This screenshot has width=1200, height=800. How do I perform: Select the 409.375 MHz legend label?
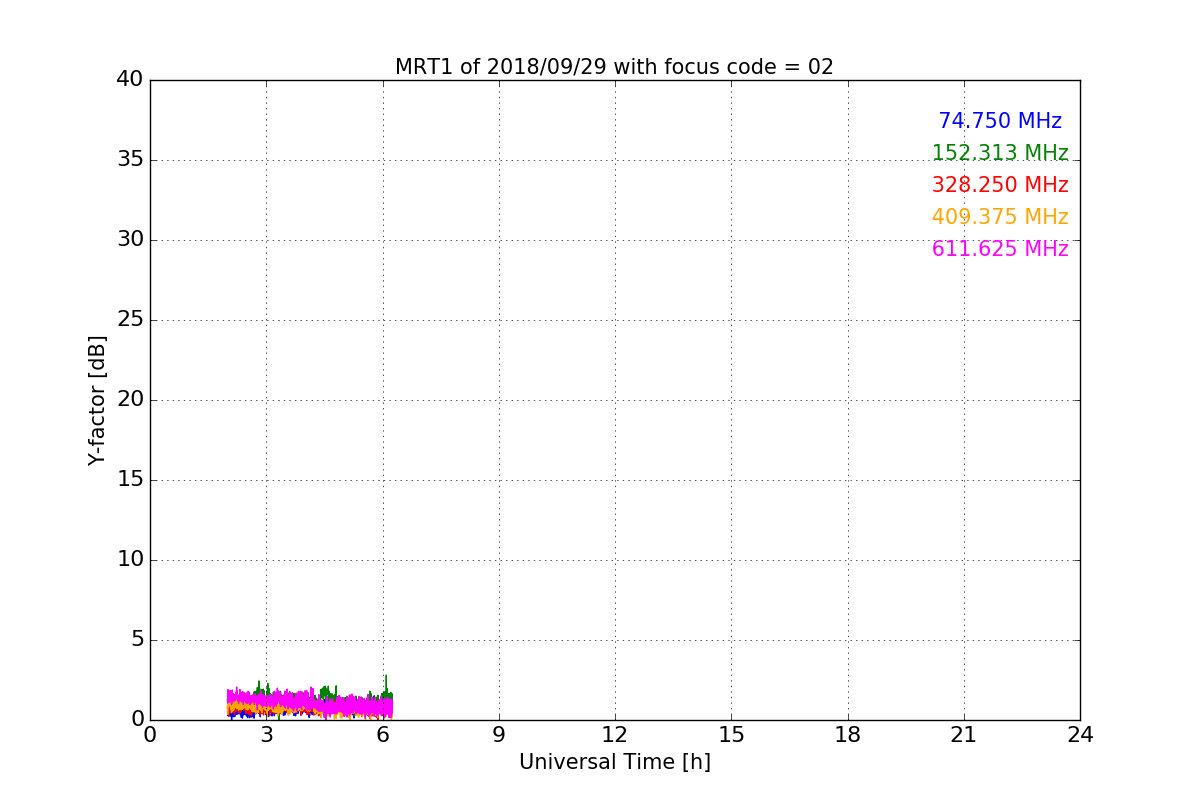(x=1000, y=217)
